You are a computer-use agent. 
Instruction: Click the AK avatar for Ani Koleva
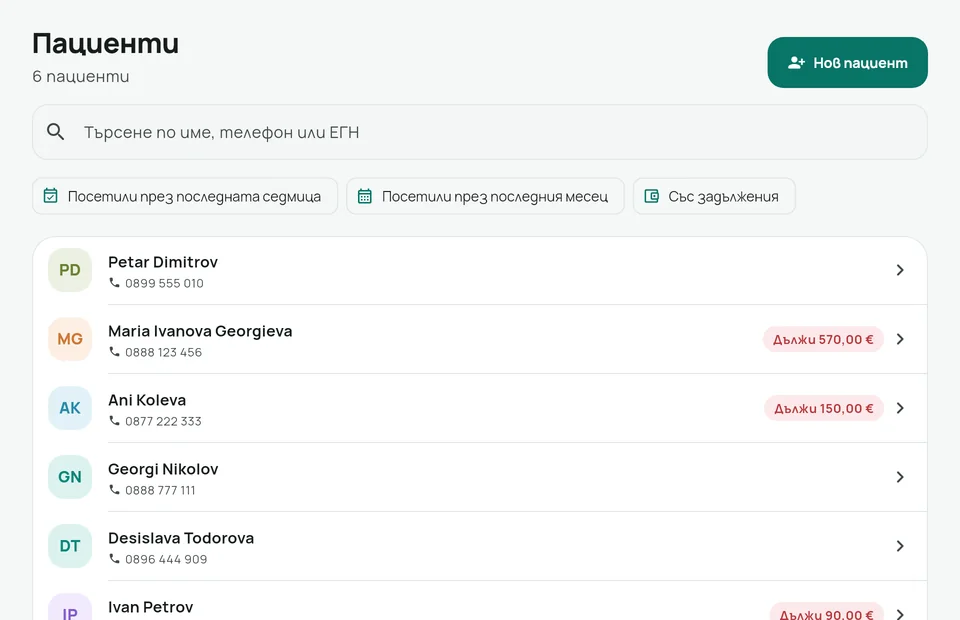(x=70, y=408)
